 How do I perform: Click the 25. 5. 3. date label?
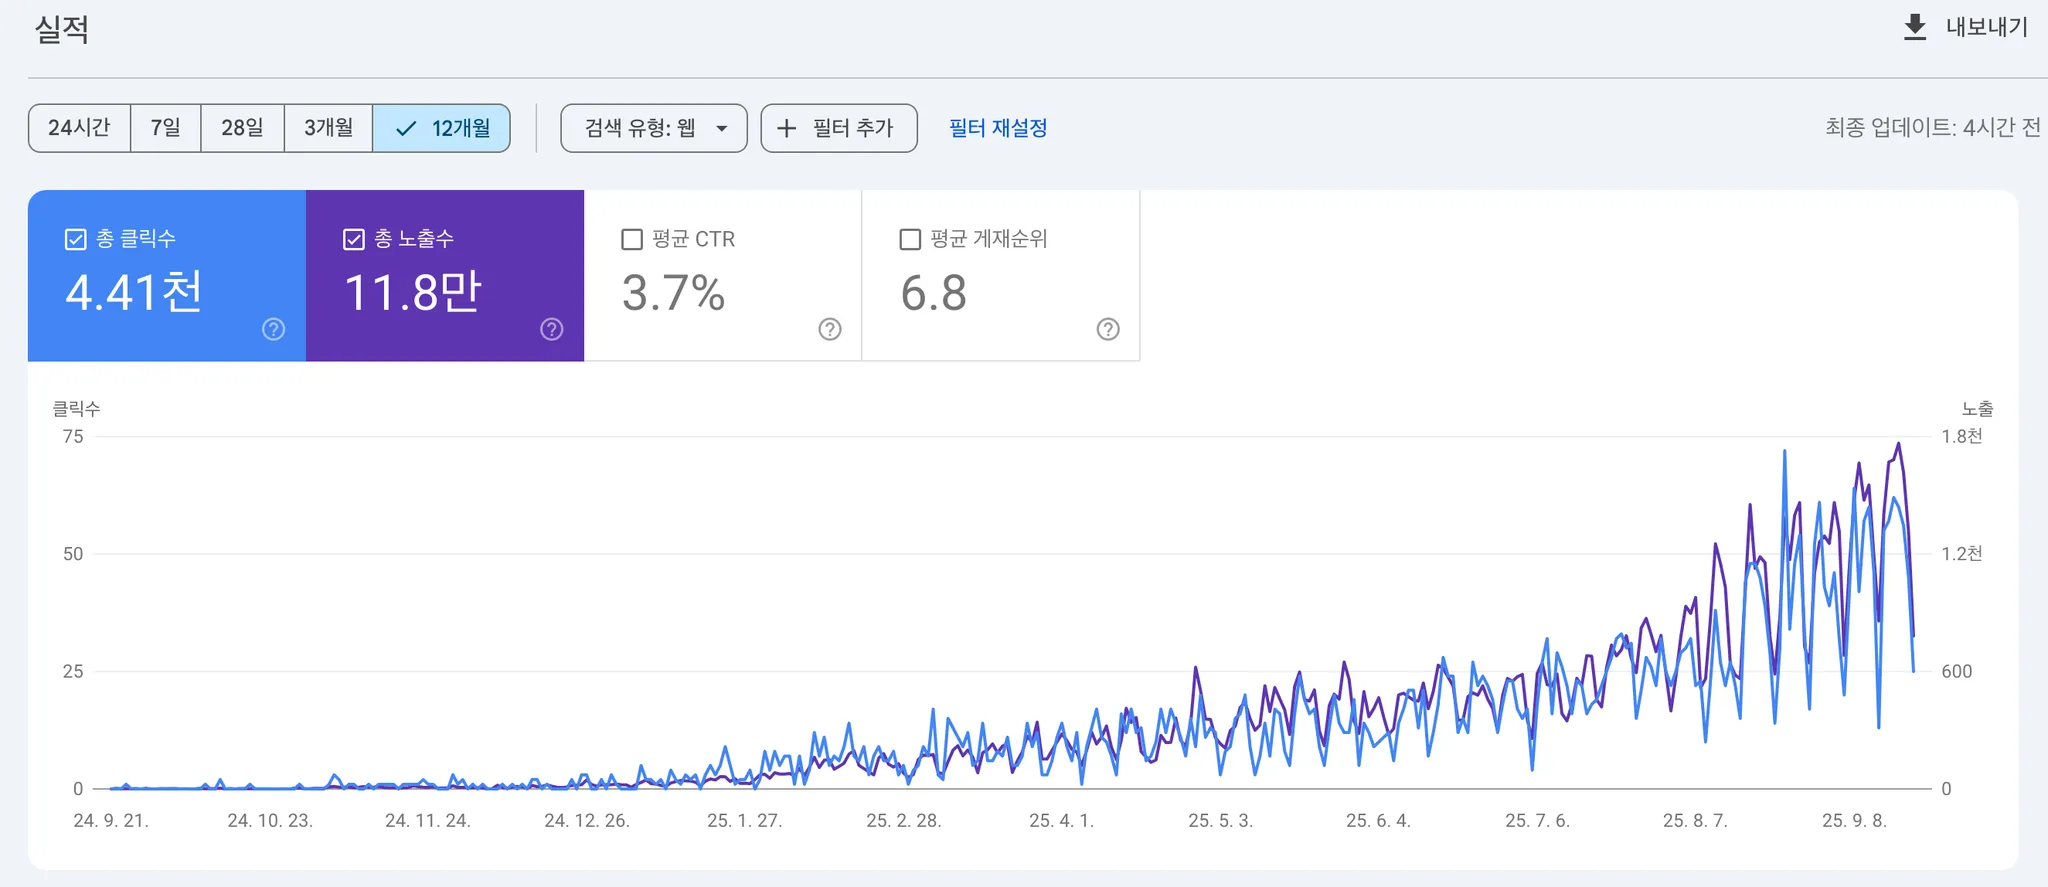[x=1221, y=821]
